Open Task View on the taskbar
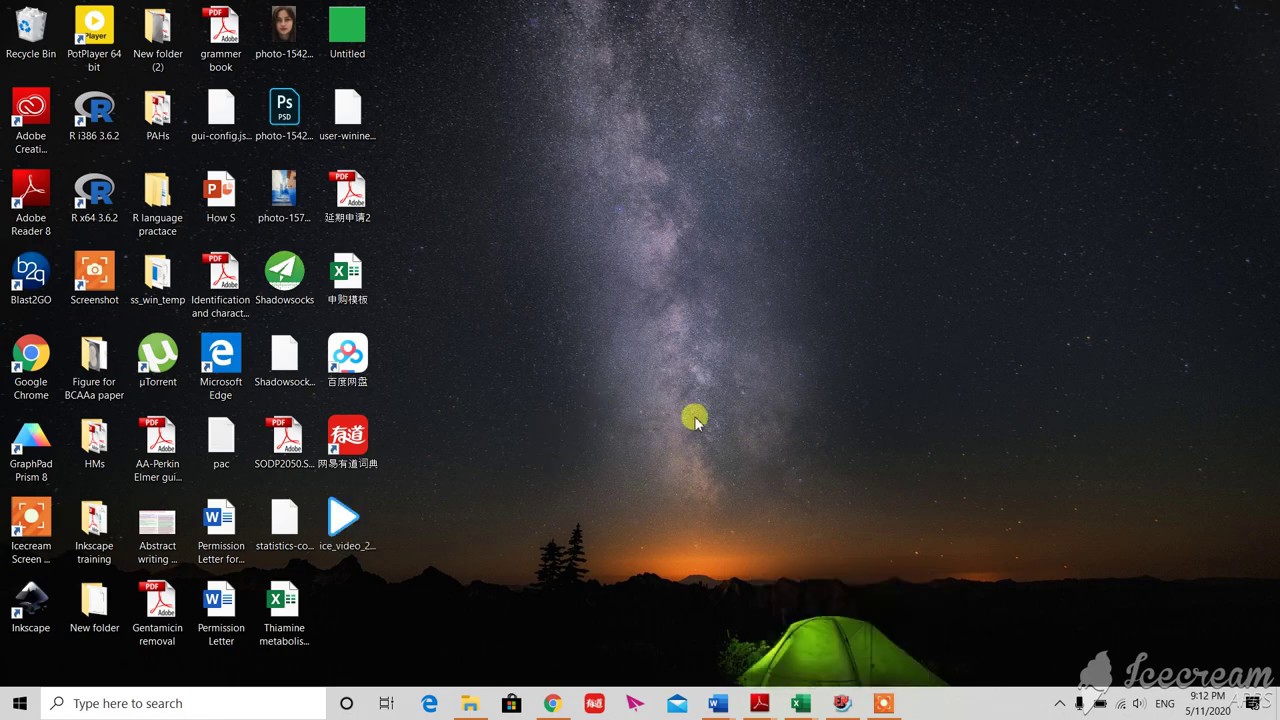The image size is (1280, 720). [387, 704]
